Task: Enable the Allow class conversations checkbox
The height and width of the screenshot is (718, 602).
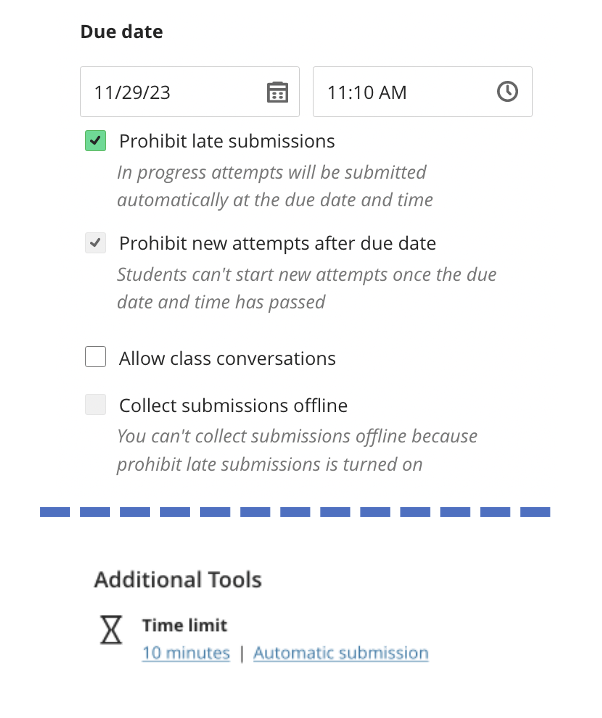Action: click(x=96, y=357)
